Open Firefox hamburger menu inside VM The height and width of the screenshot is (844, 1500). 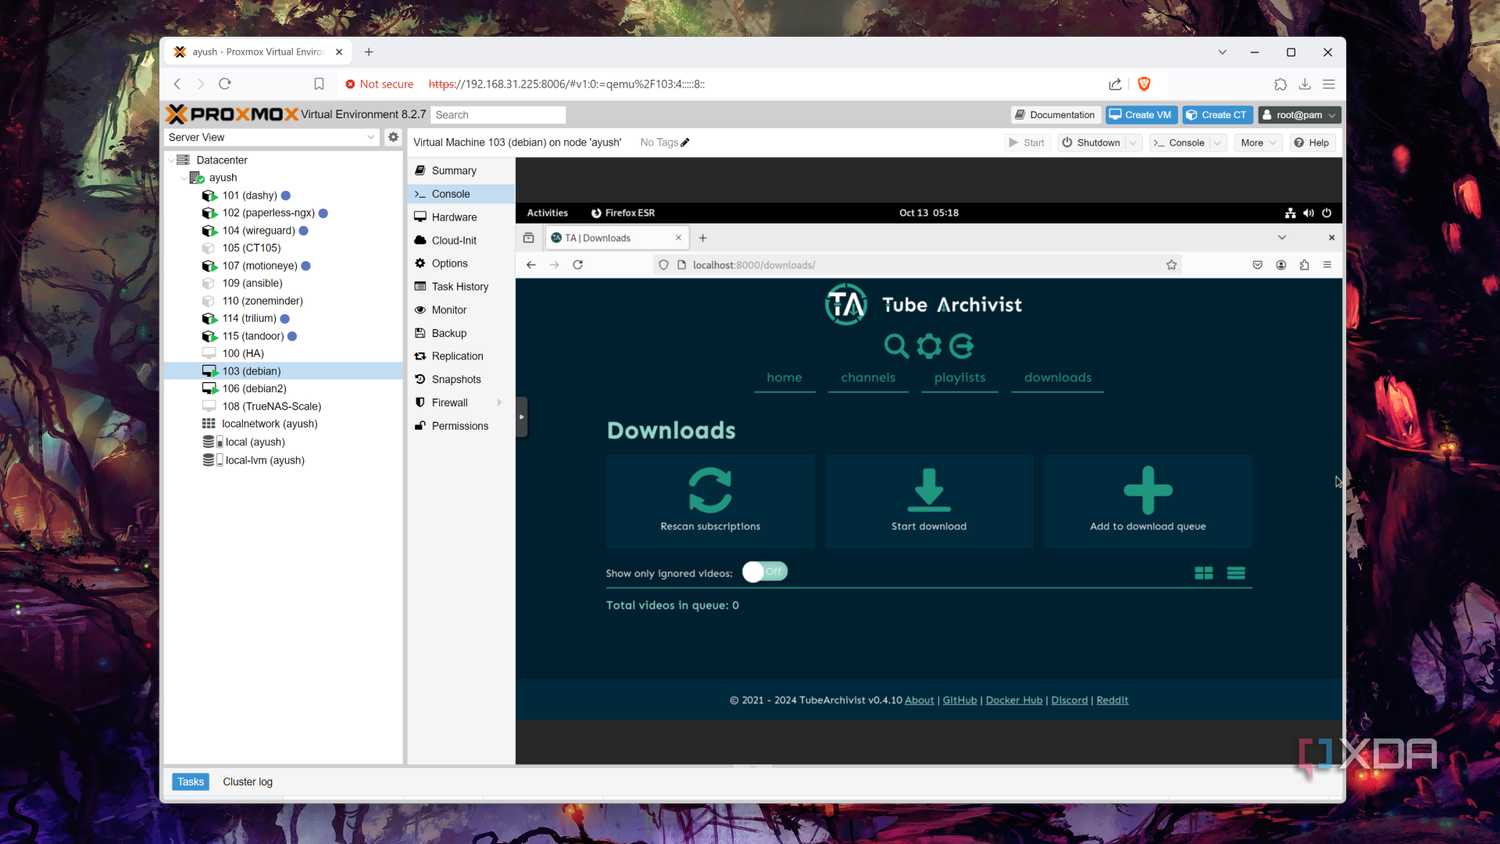[1327, 265]
